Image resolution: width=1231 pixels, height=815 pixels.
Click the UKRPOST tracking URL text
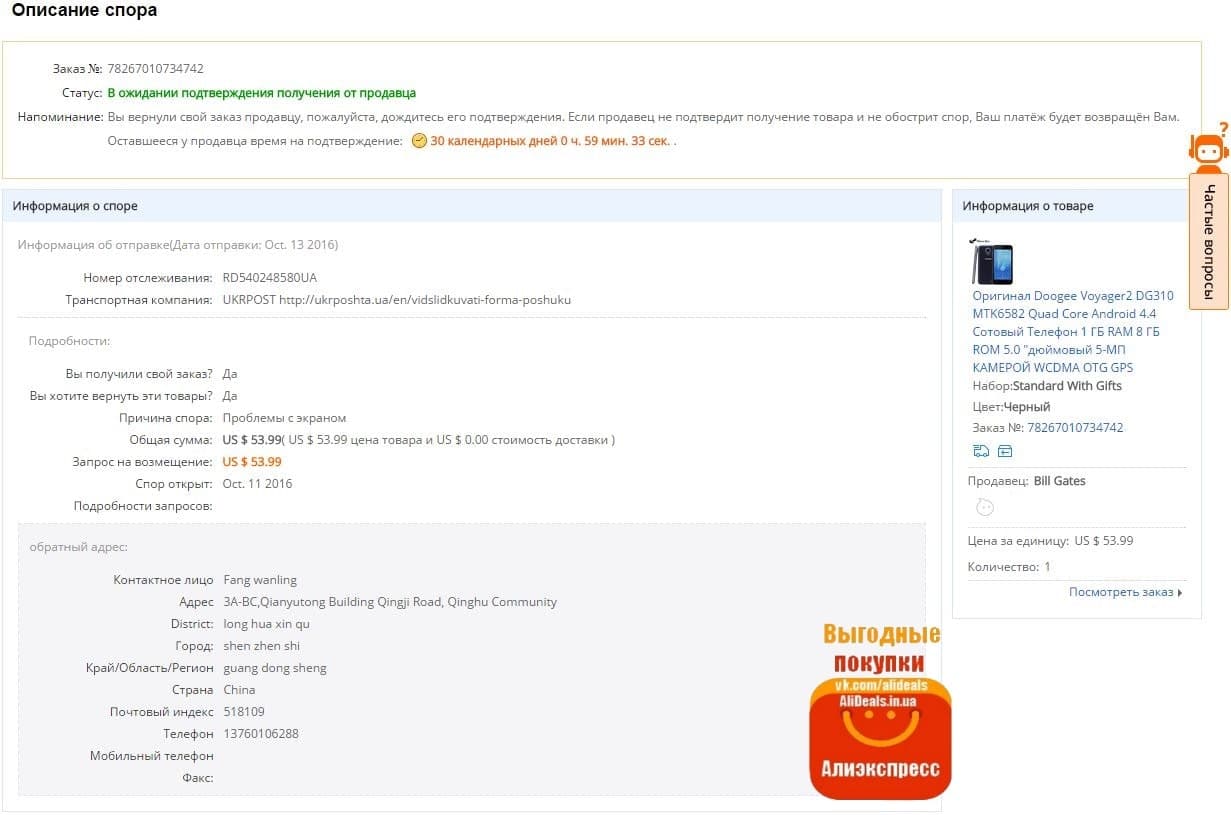click(424, 300)
